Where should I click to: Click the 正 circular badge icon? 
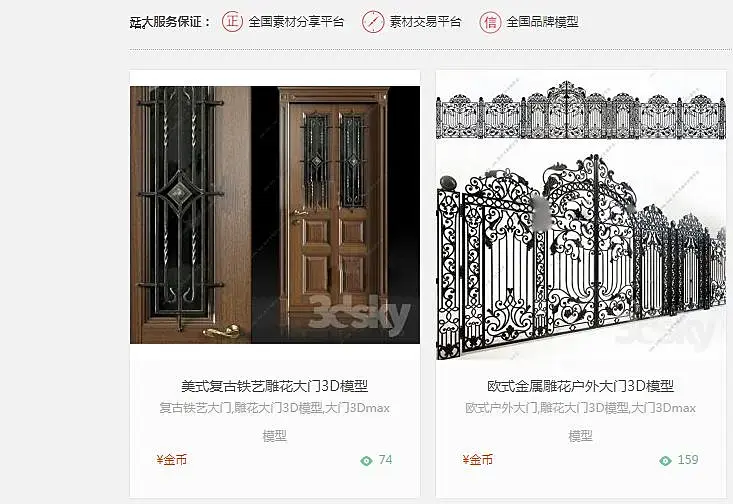[x=232, y=22]
